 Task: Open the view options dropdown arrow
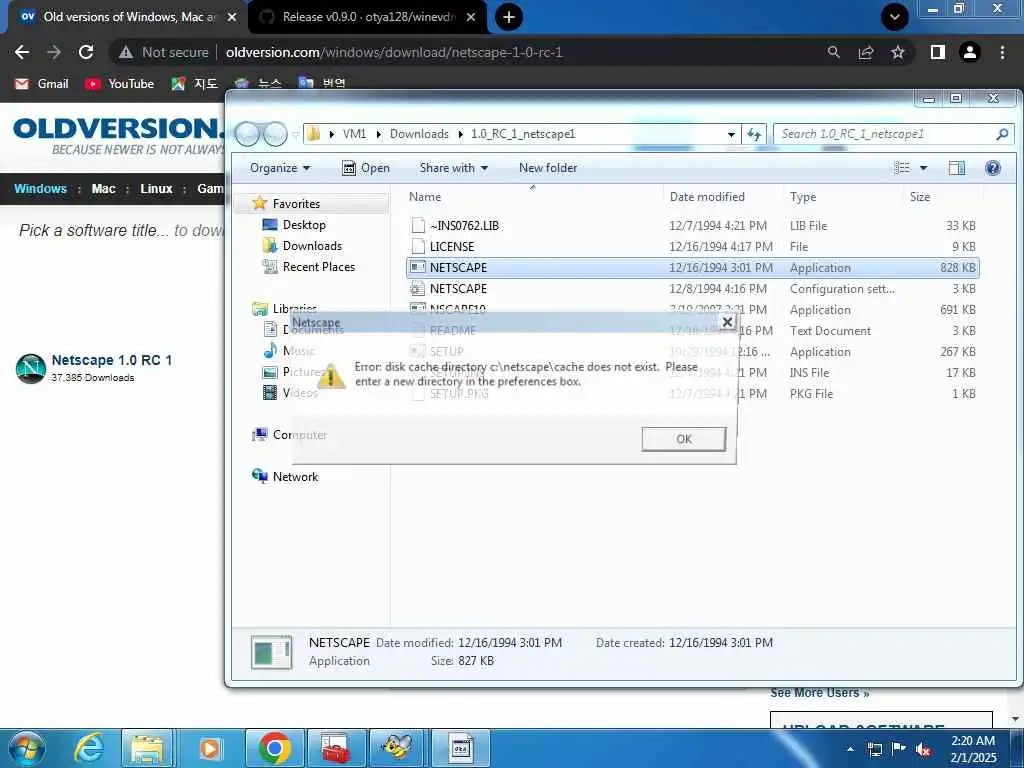click(923, 168)
